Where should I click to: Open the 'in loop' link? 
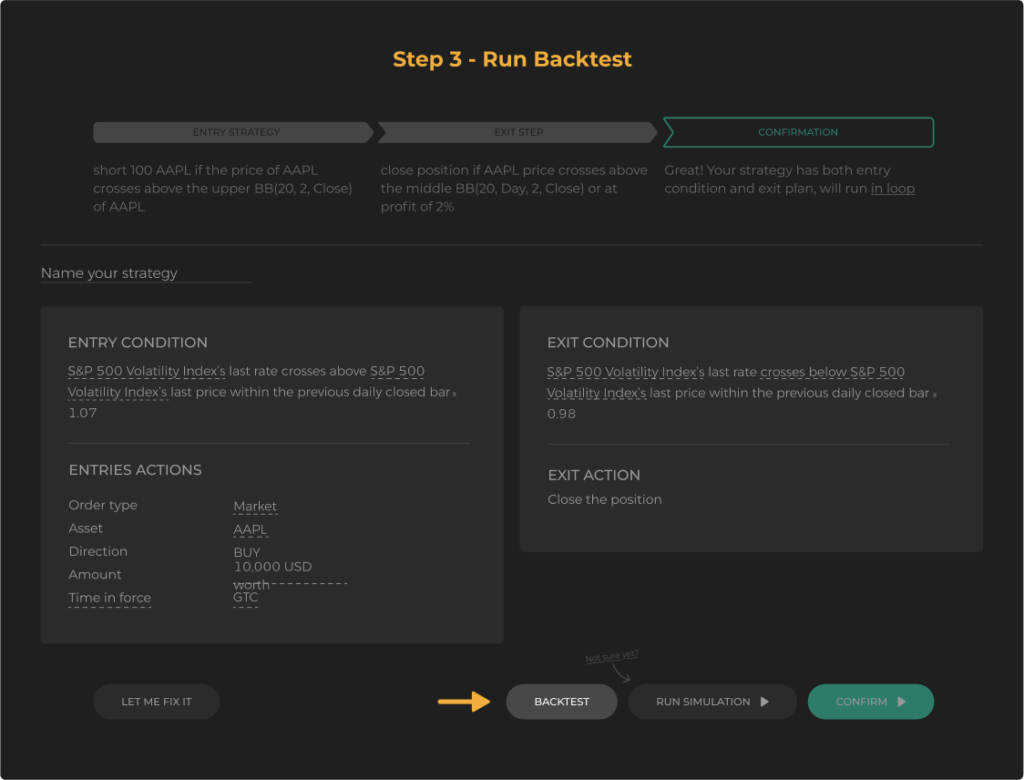(892, 188)
